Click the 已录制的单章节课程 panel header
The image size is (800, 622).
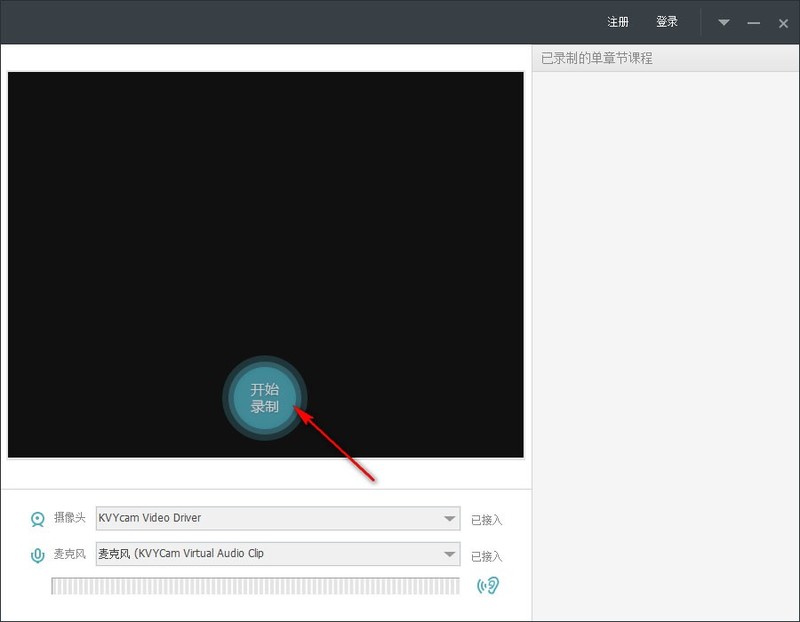pos(666,58)
